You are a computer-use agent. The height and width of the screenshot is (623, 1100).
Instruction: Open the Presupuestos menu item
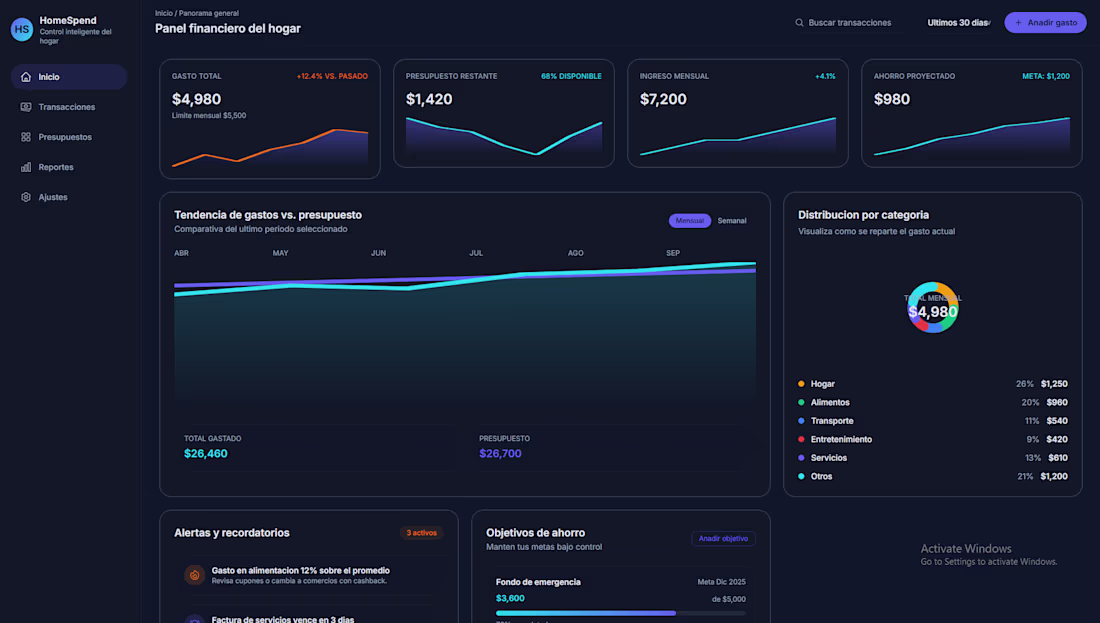[x=69, y=138]
